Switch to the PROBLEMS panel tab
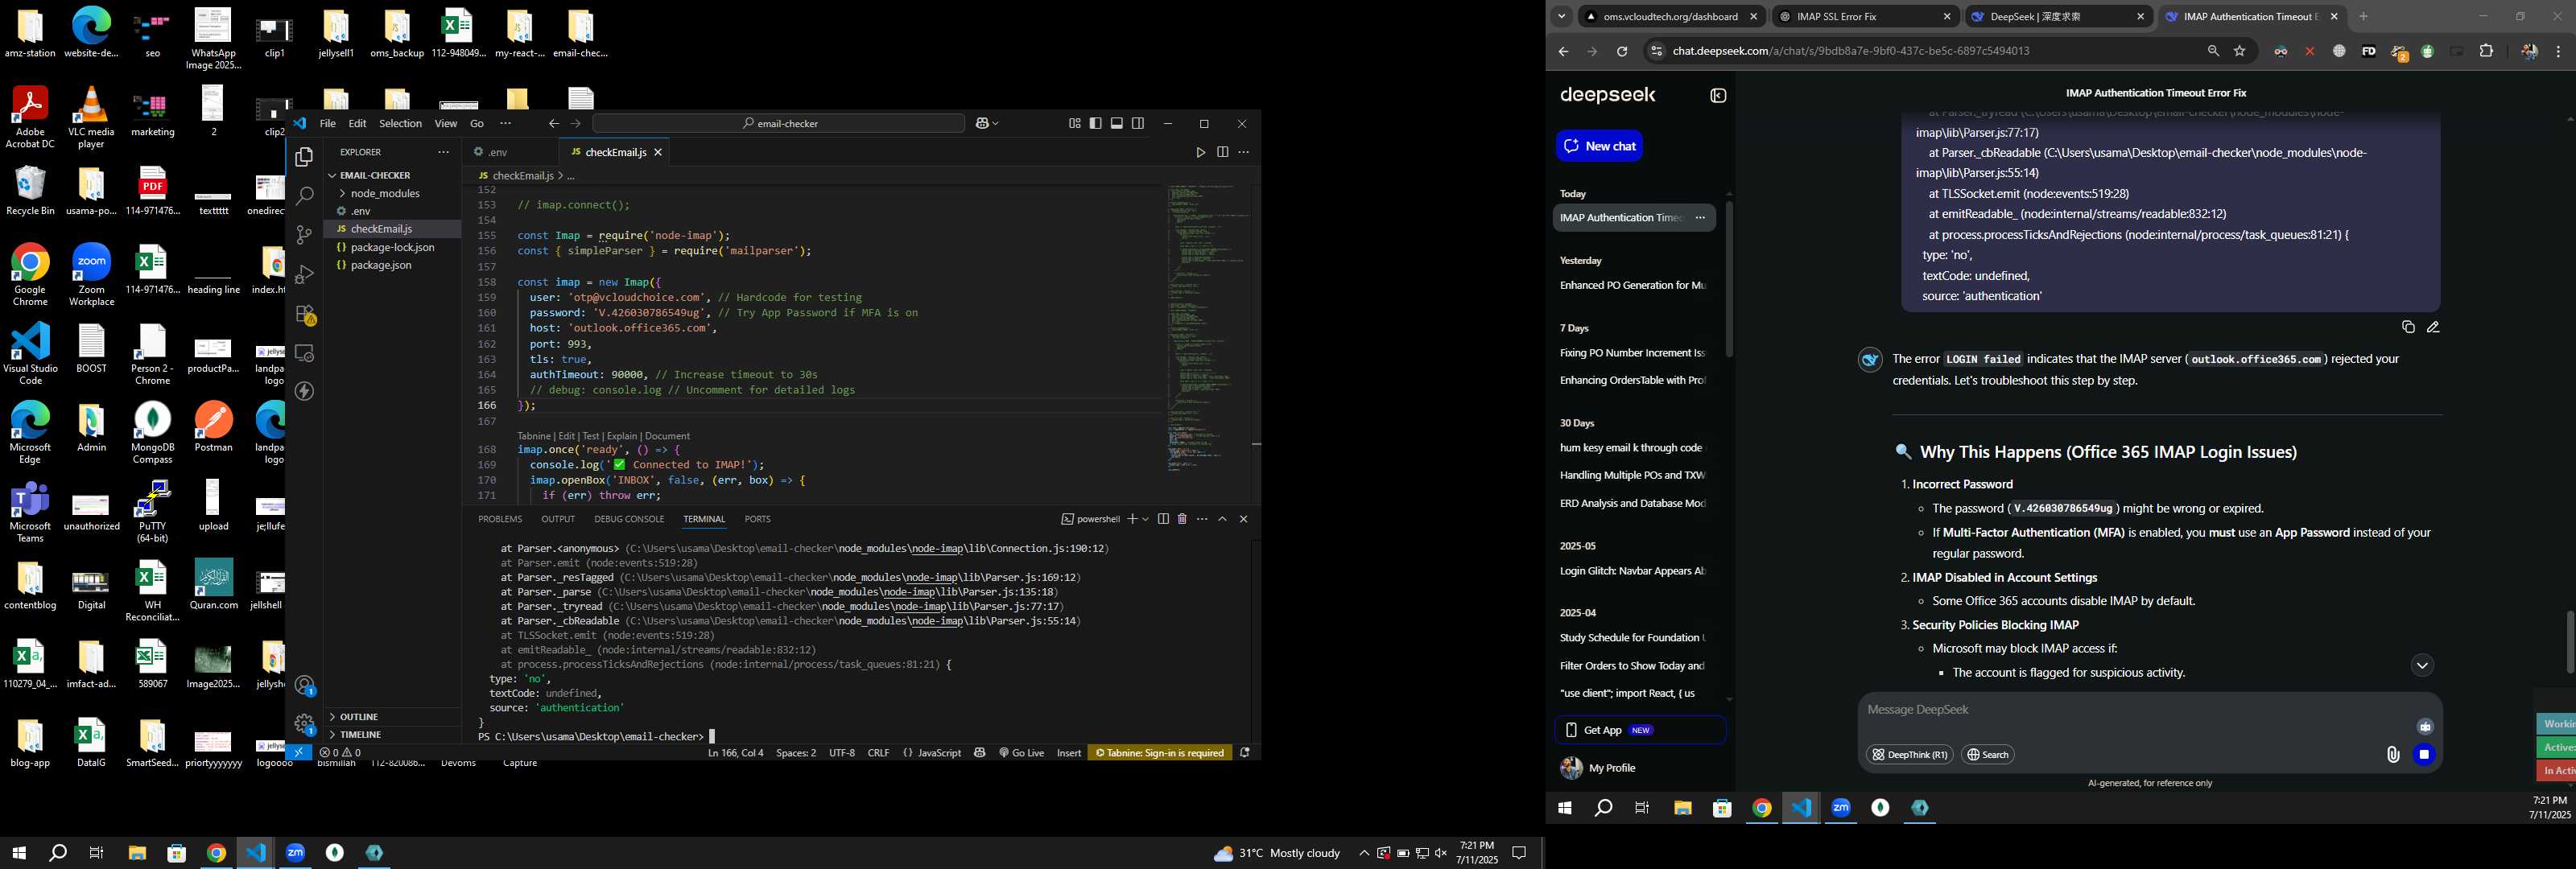 click(500, 519)
